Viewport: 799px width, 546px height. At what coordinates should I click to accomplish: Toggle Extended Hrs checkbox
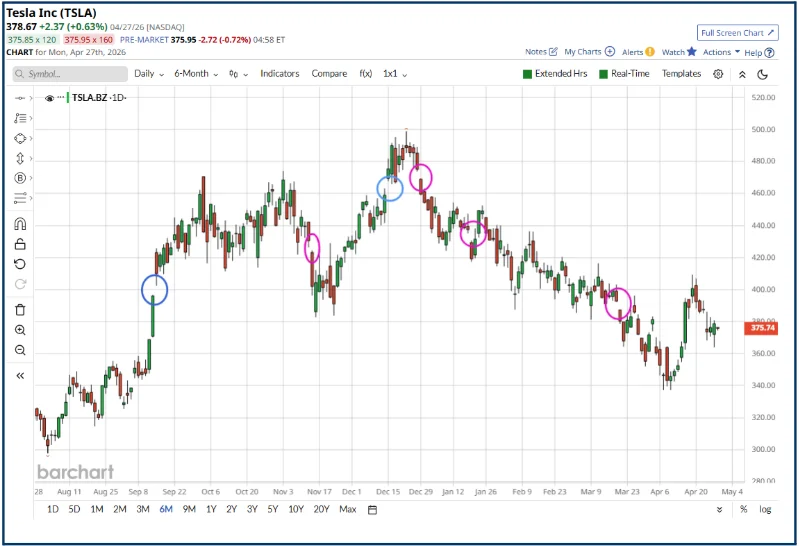(x=527, y=74)
